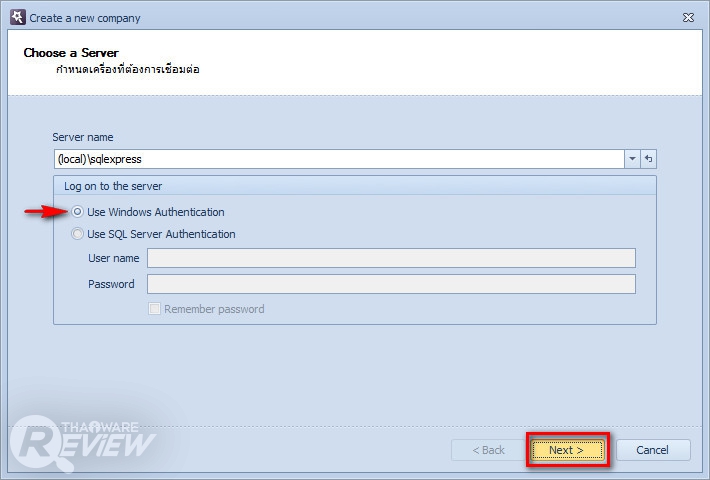This screenshot has width=710, height=480.
Task: Click the refresh server list icon
Action: [648, 159]
